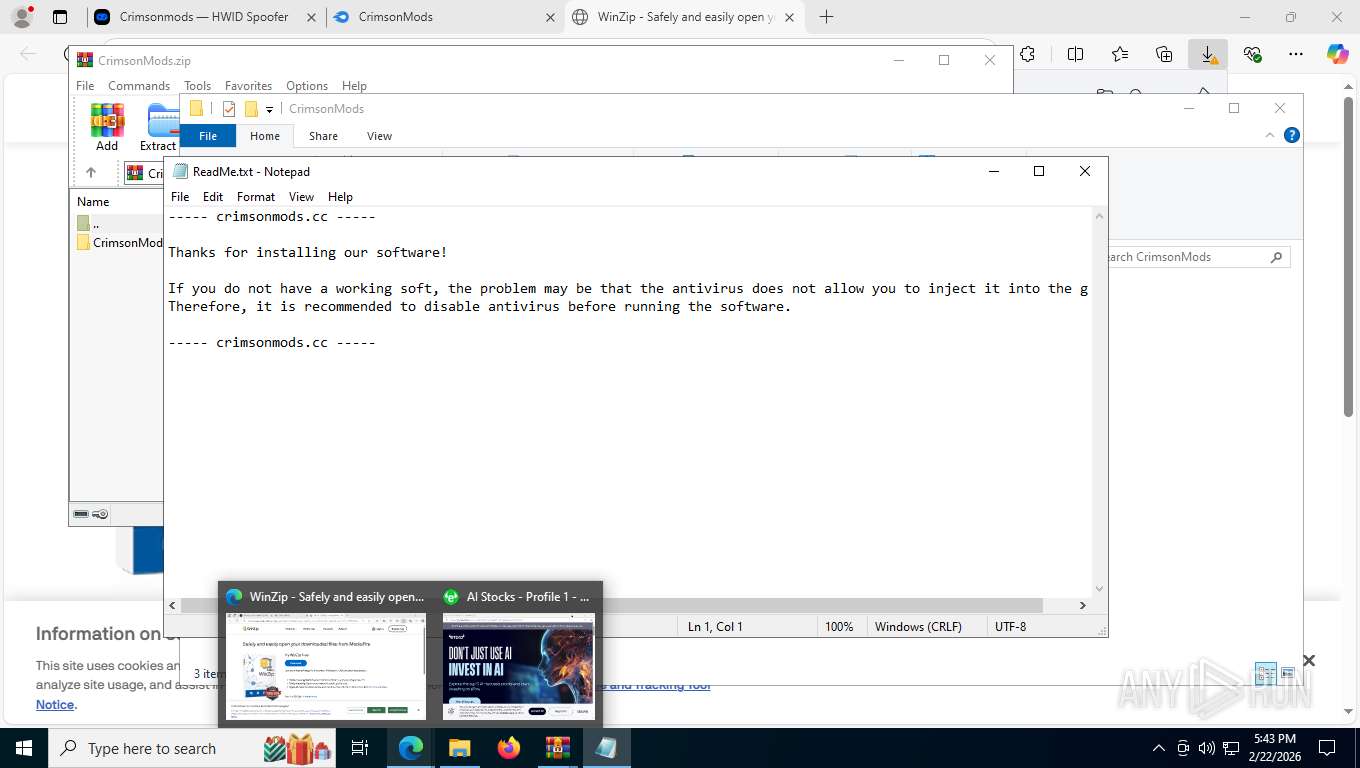This screenshot has width=1360, height=768.
Task: Open Notepad from the taskbar
Action: [606, 747]
